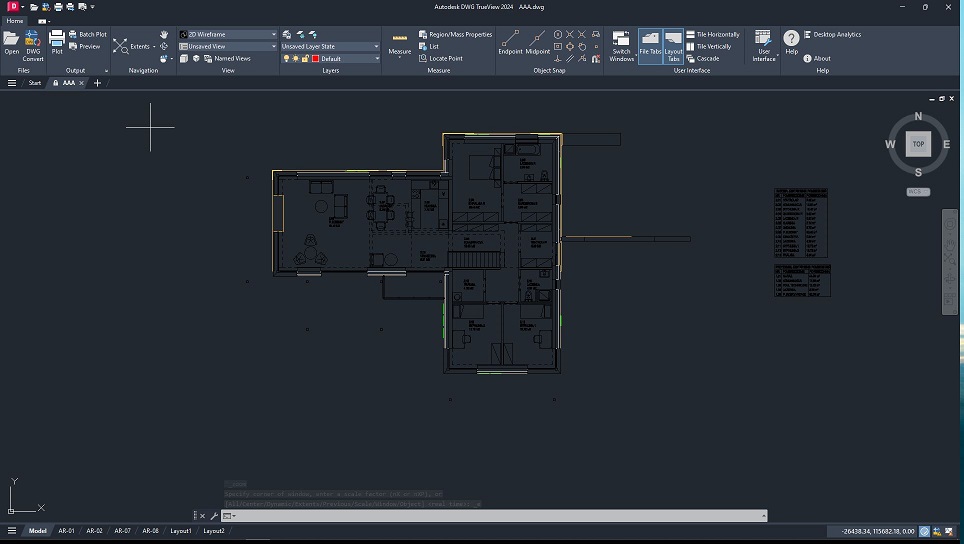Screen dimensions: 964x544
Task: Show About information
Action: coord(816,58)
